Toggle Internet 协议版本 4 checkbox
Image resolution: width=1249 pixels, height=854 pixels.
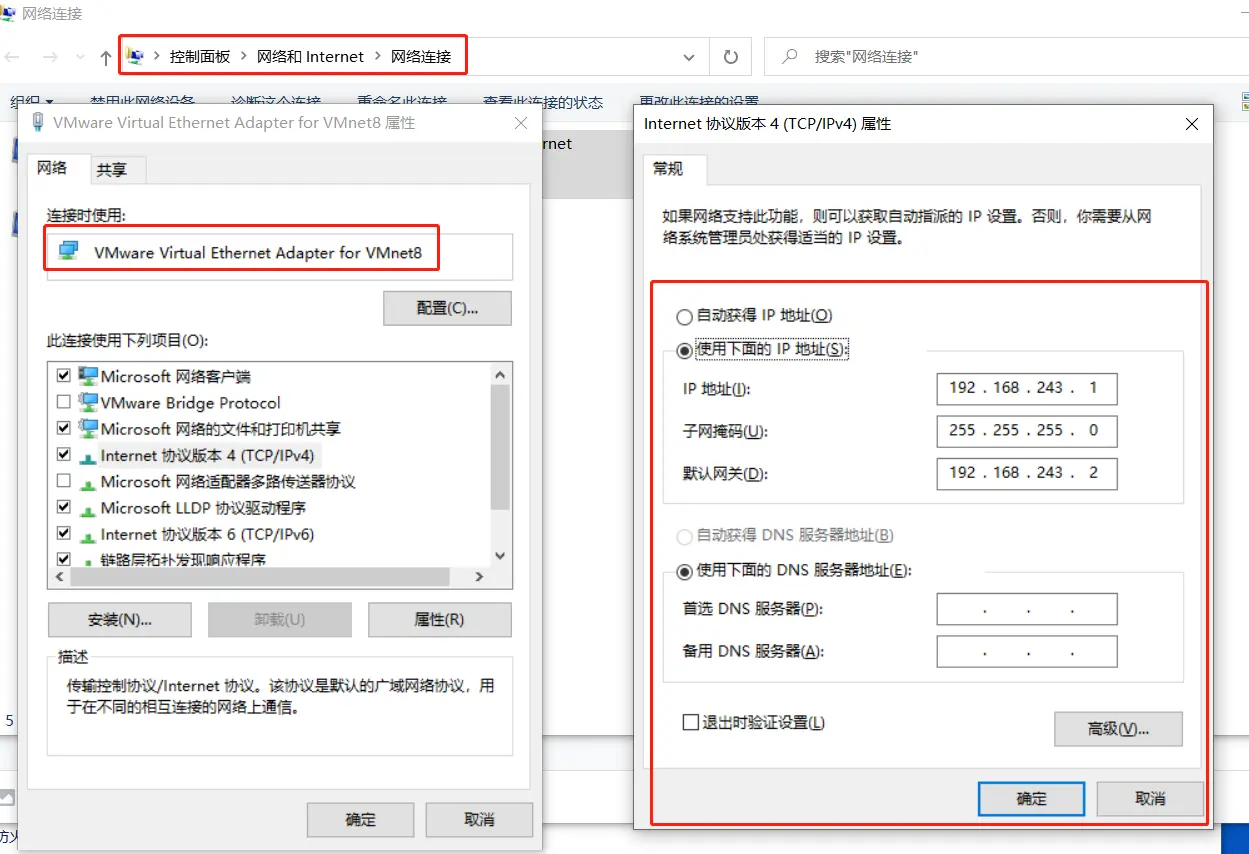tap(64, 455)
